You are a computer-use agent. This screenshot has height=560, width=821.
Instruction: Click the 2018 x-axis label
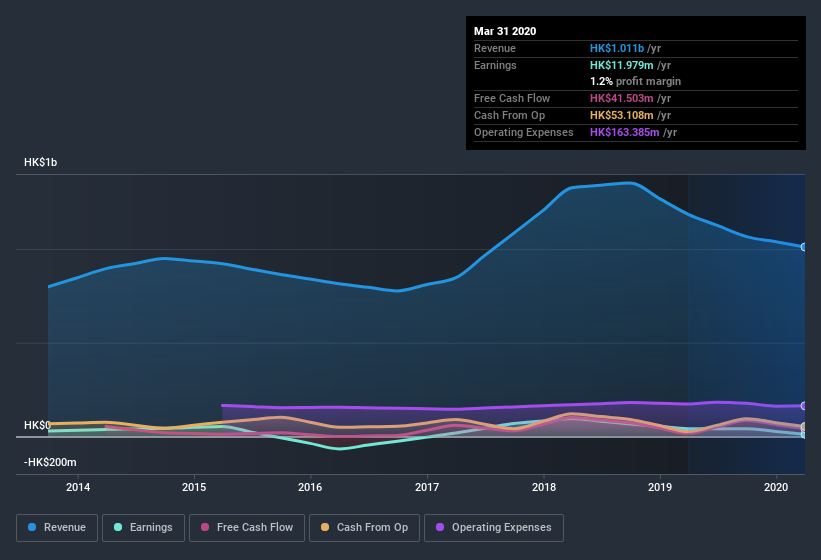pyautogui.click(x=544, y=487)
